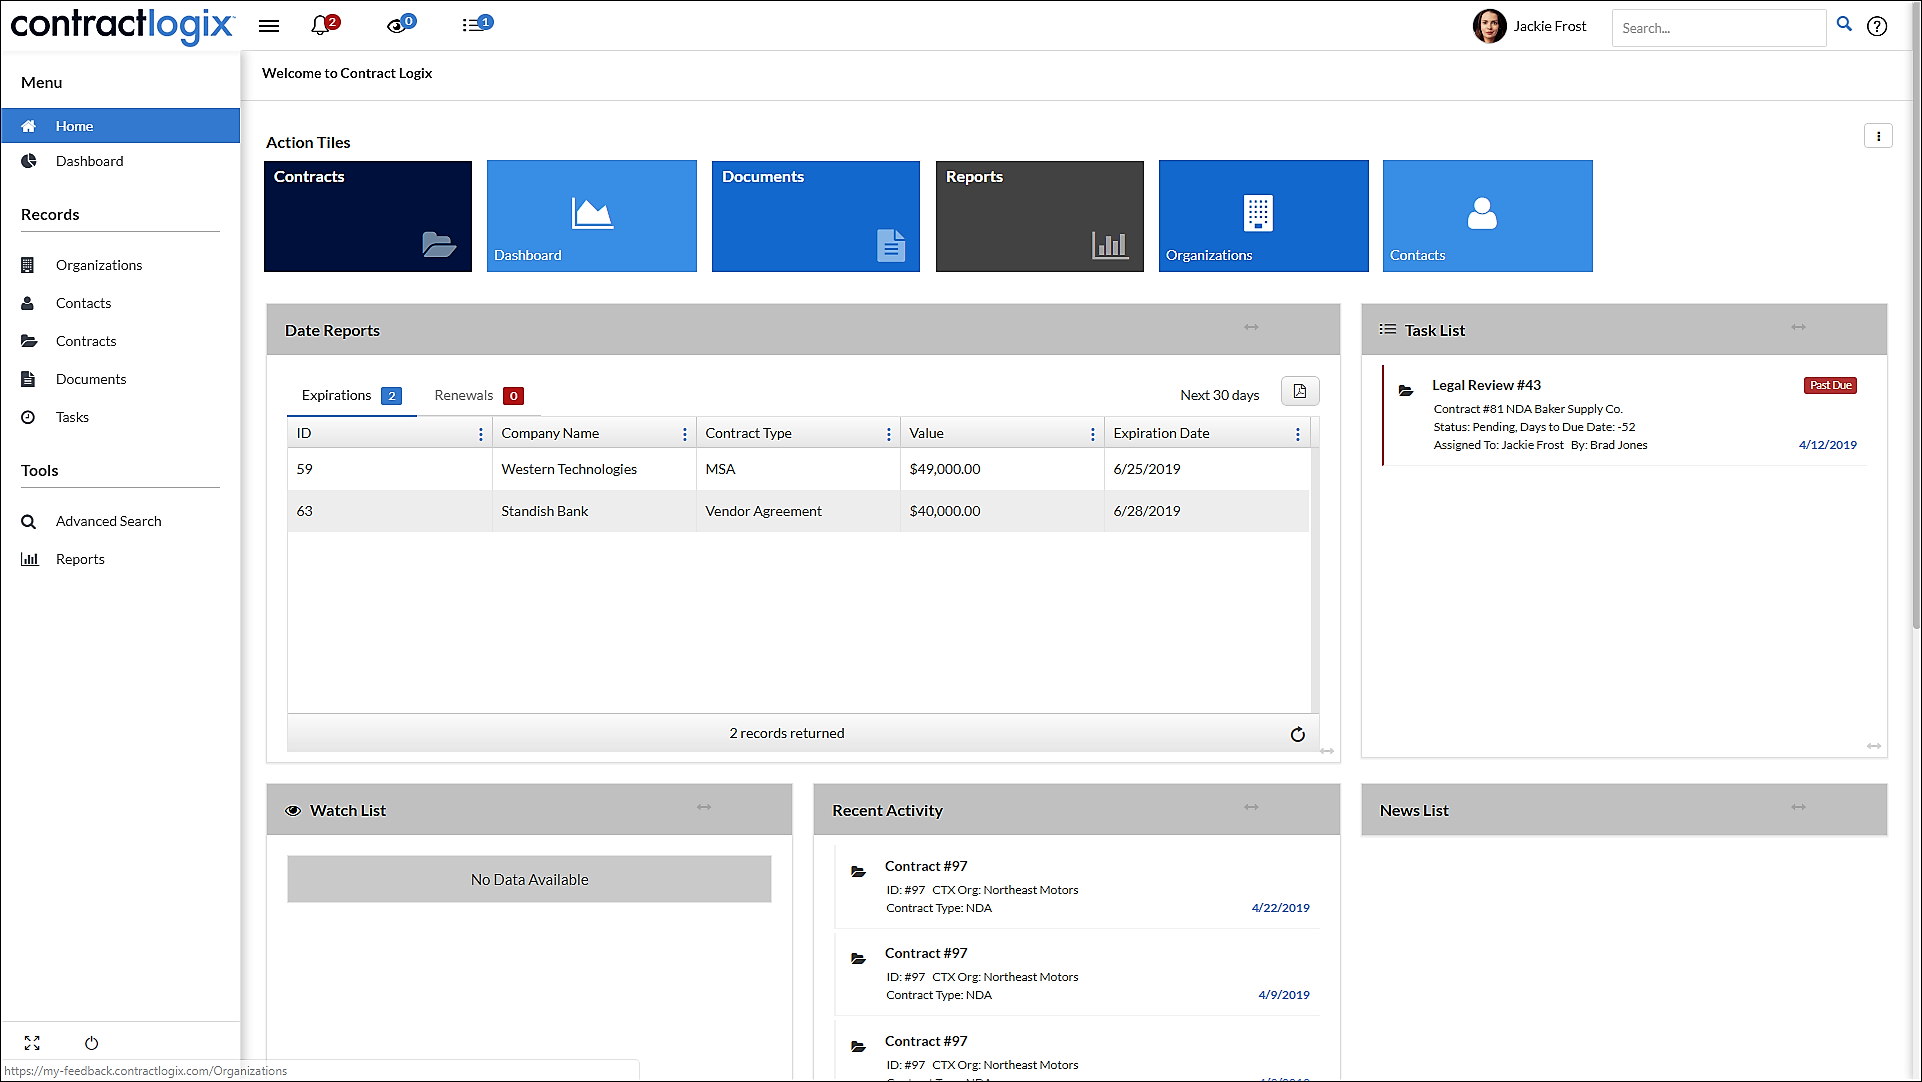Click the Watch List header resize arrow icon
This screenshot has height=1082, width=1922.
click(x=704, y=807)
